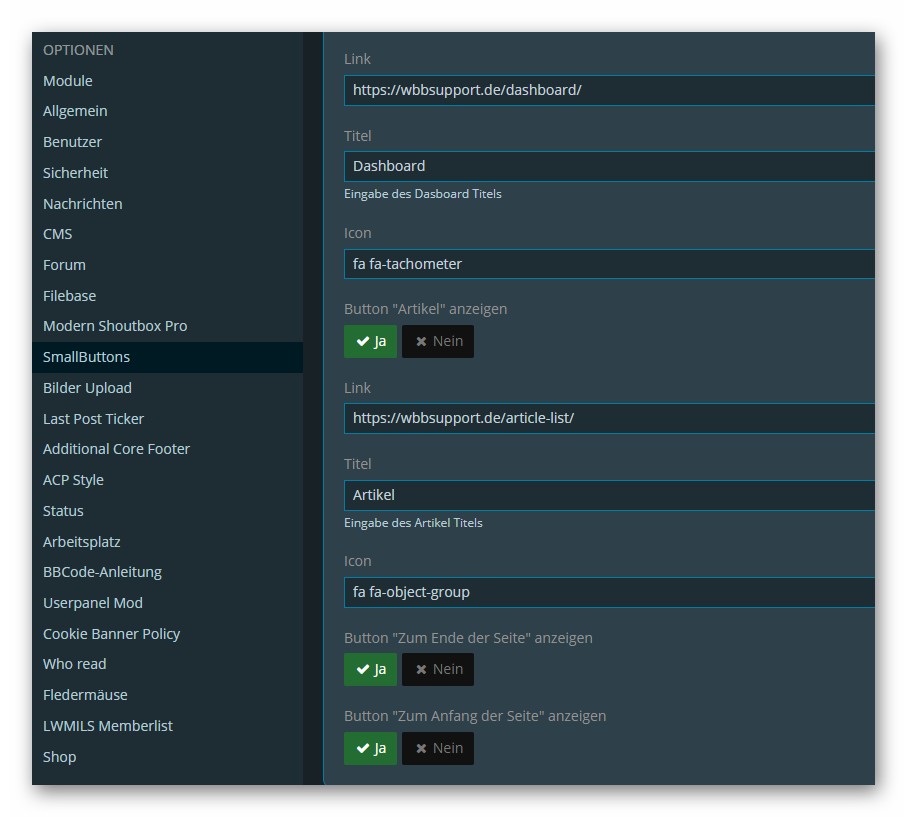Select the Shop menu entry
Screen dimensions: 907x817
60,757
